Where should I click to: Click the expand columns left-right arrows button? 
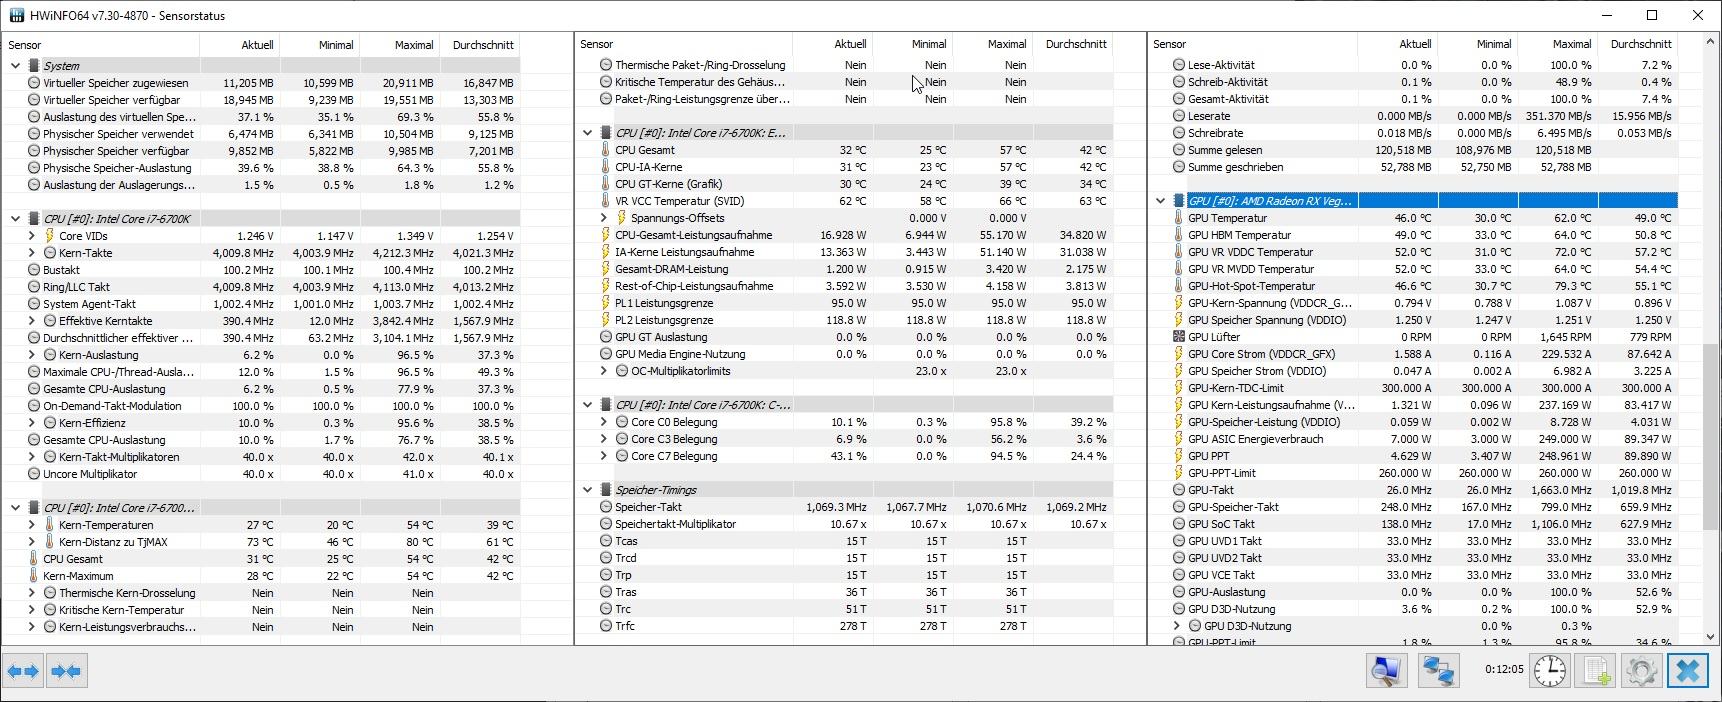point(24,671)
